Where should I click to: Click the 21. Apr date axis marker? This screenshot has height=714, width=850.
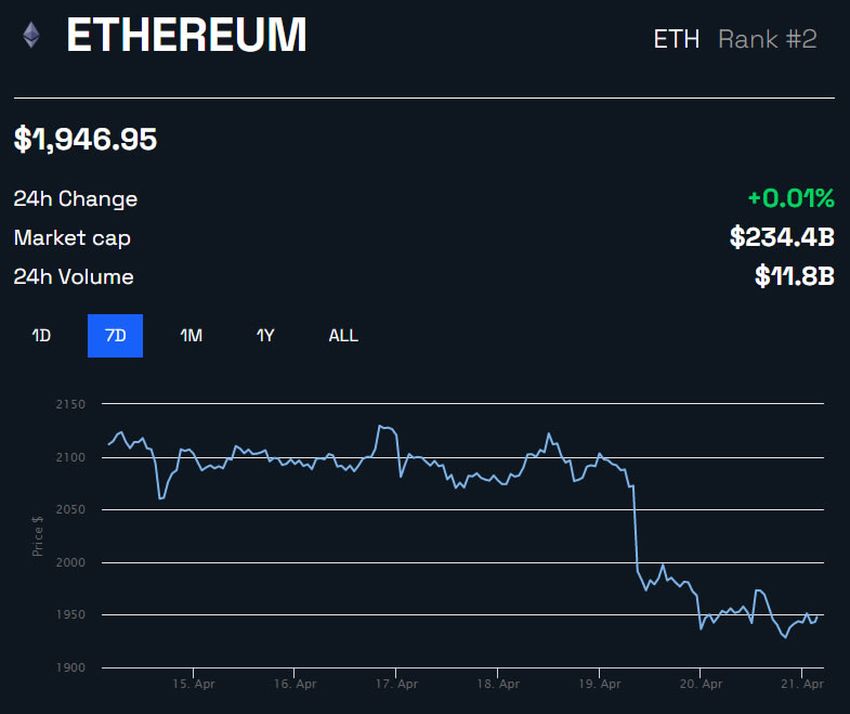[802, 684]
